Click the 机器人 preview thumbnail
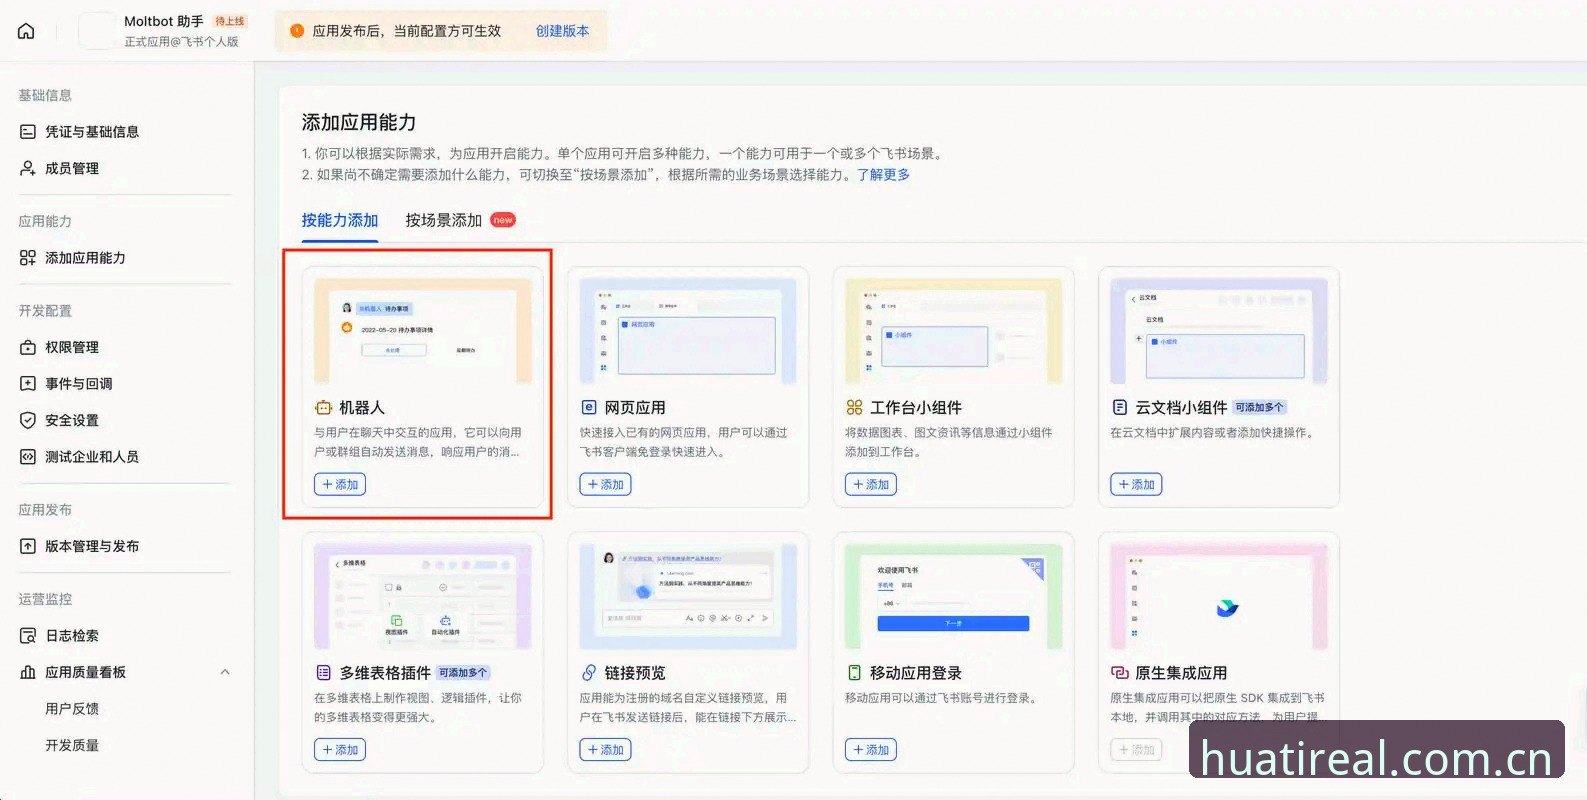1587x800 pixels. click(423, 331)
